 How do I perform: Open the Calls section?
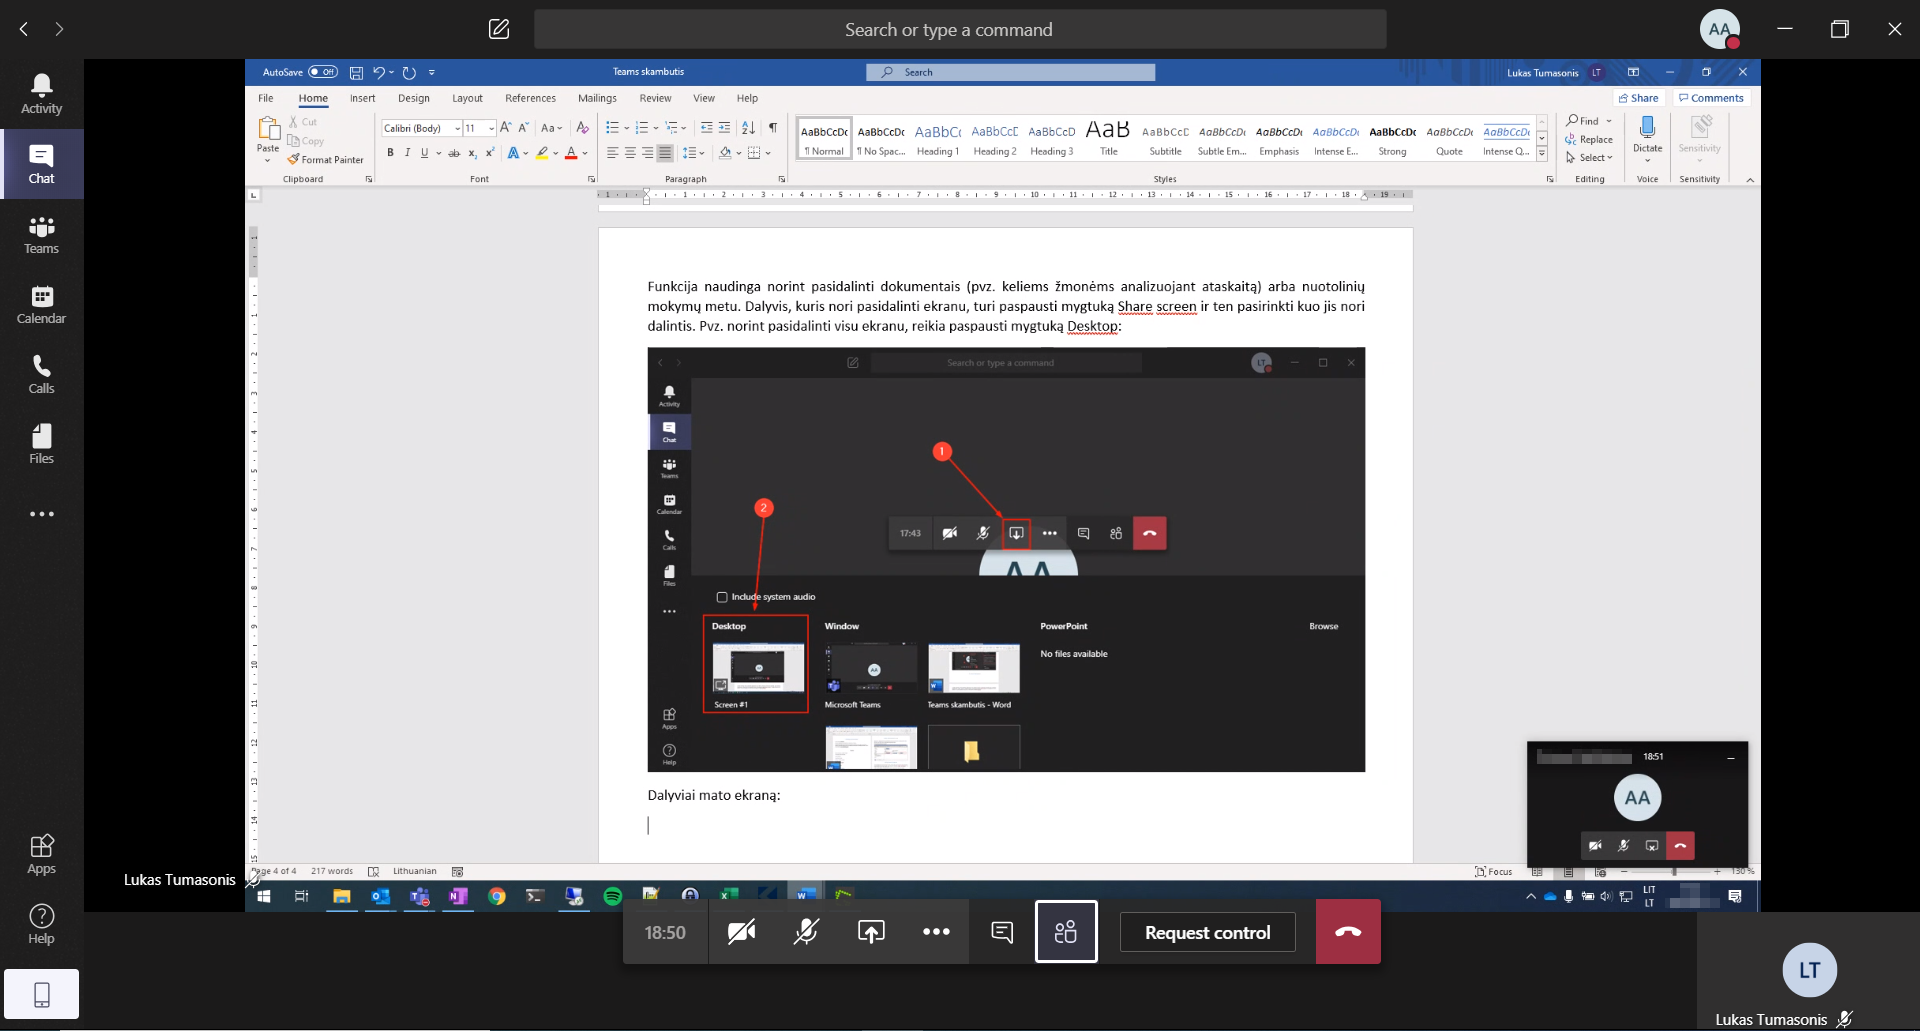[x=41, y=374]
